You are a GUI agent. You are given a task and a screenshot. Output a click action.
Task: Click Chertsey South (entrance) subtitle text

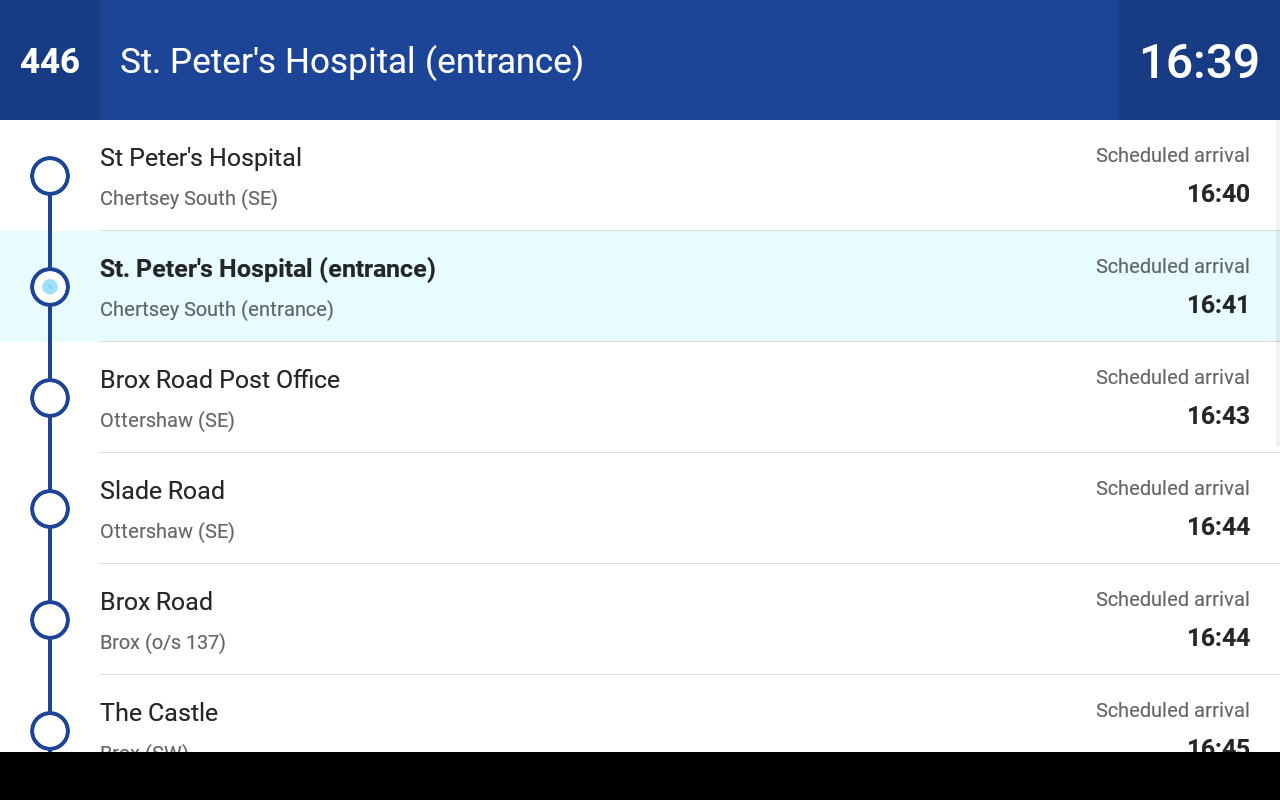[x=217, y=310]
